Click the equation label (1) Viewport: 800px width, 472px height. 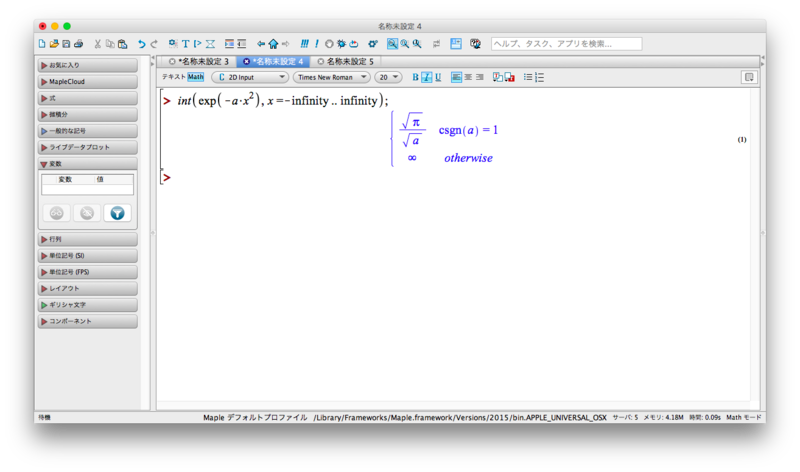(x=742, y=139)
